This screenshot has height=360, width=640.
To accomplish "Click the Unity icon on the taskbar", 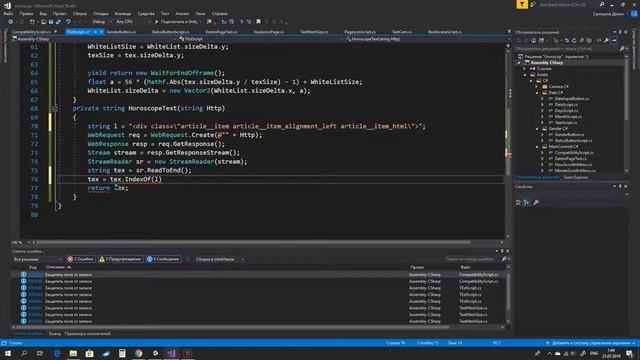I will 155,353.
